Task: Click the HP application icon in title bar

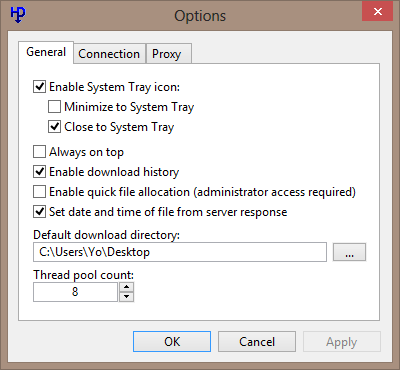Action: [18, 14]
